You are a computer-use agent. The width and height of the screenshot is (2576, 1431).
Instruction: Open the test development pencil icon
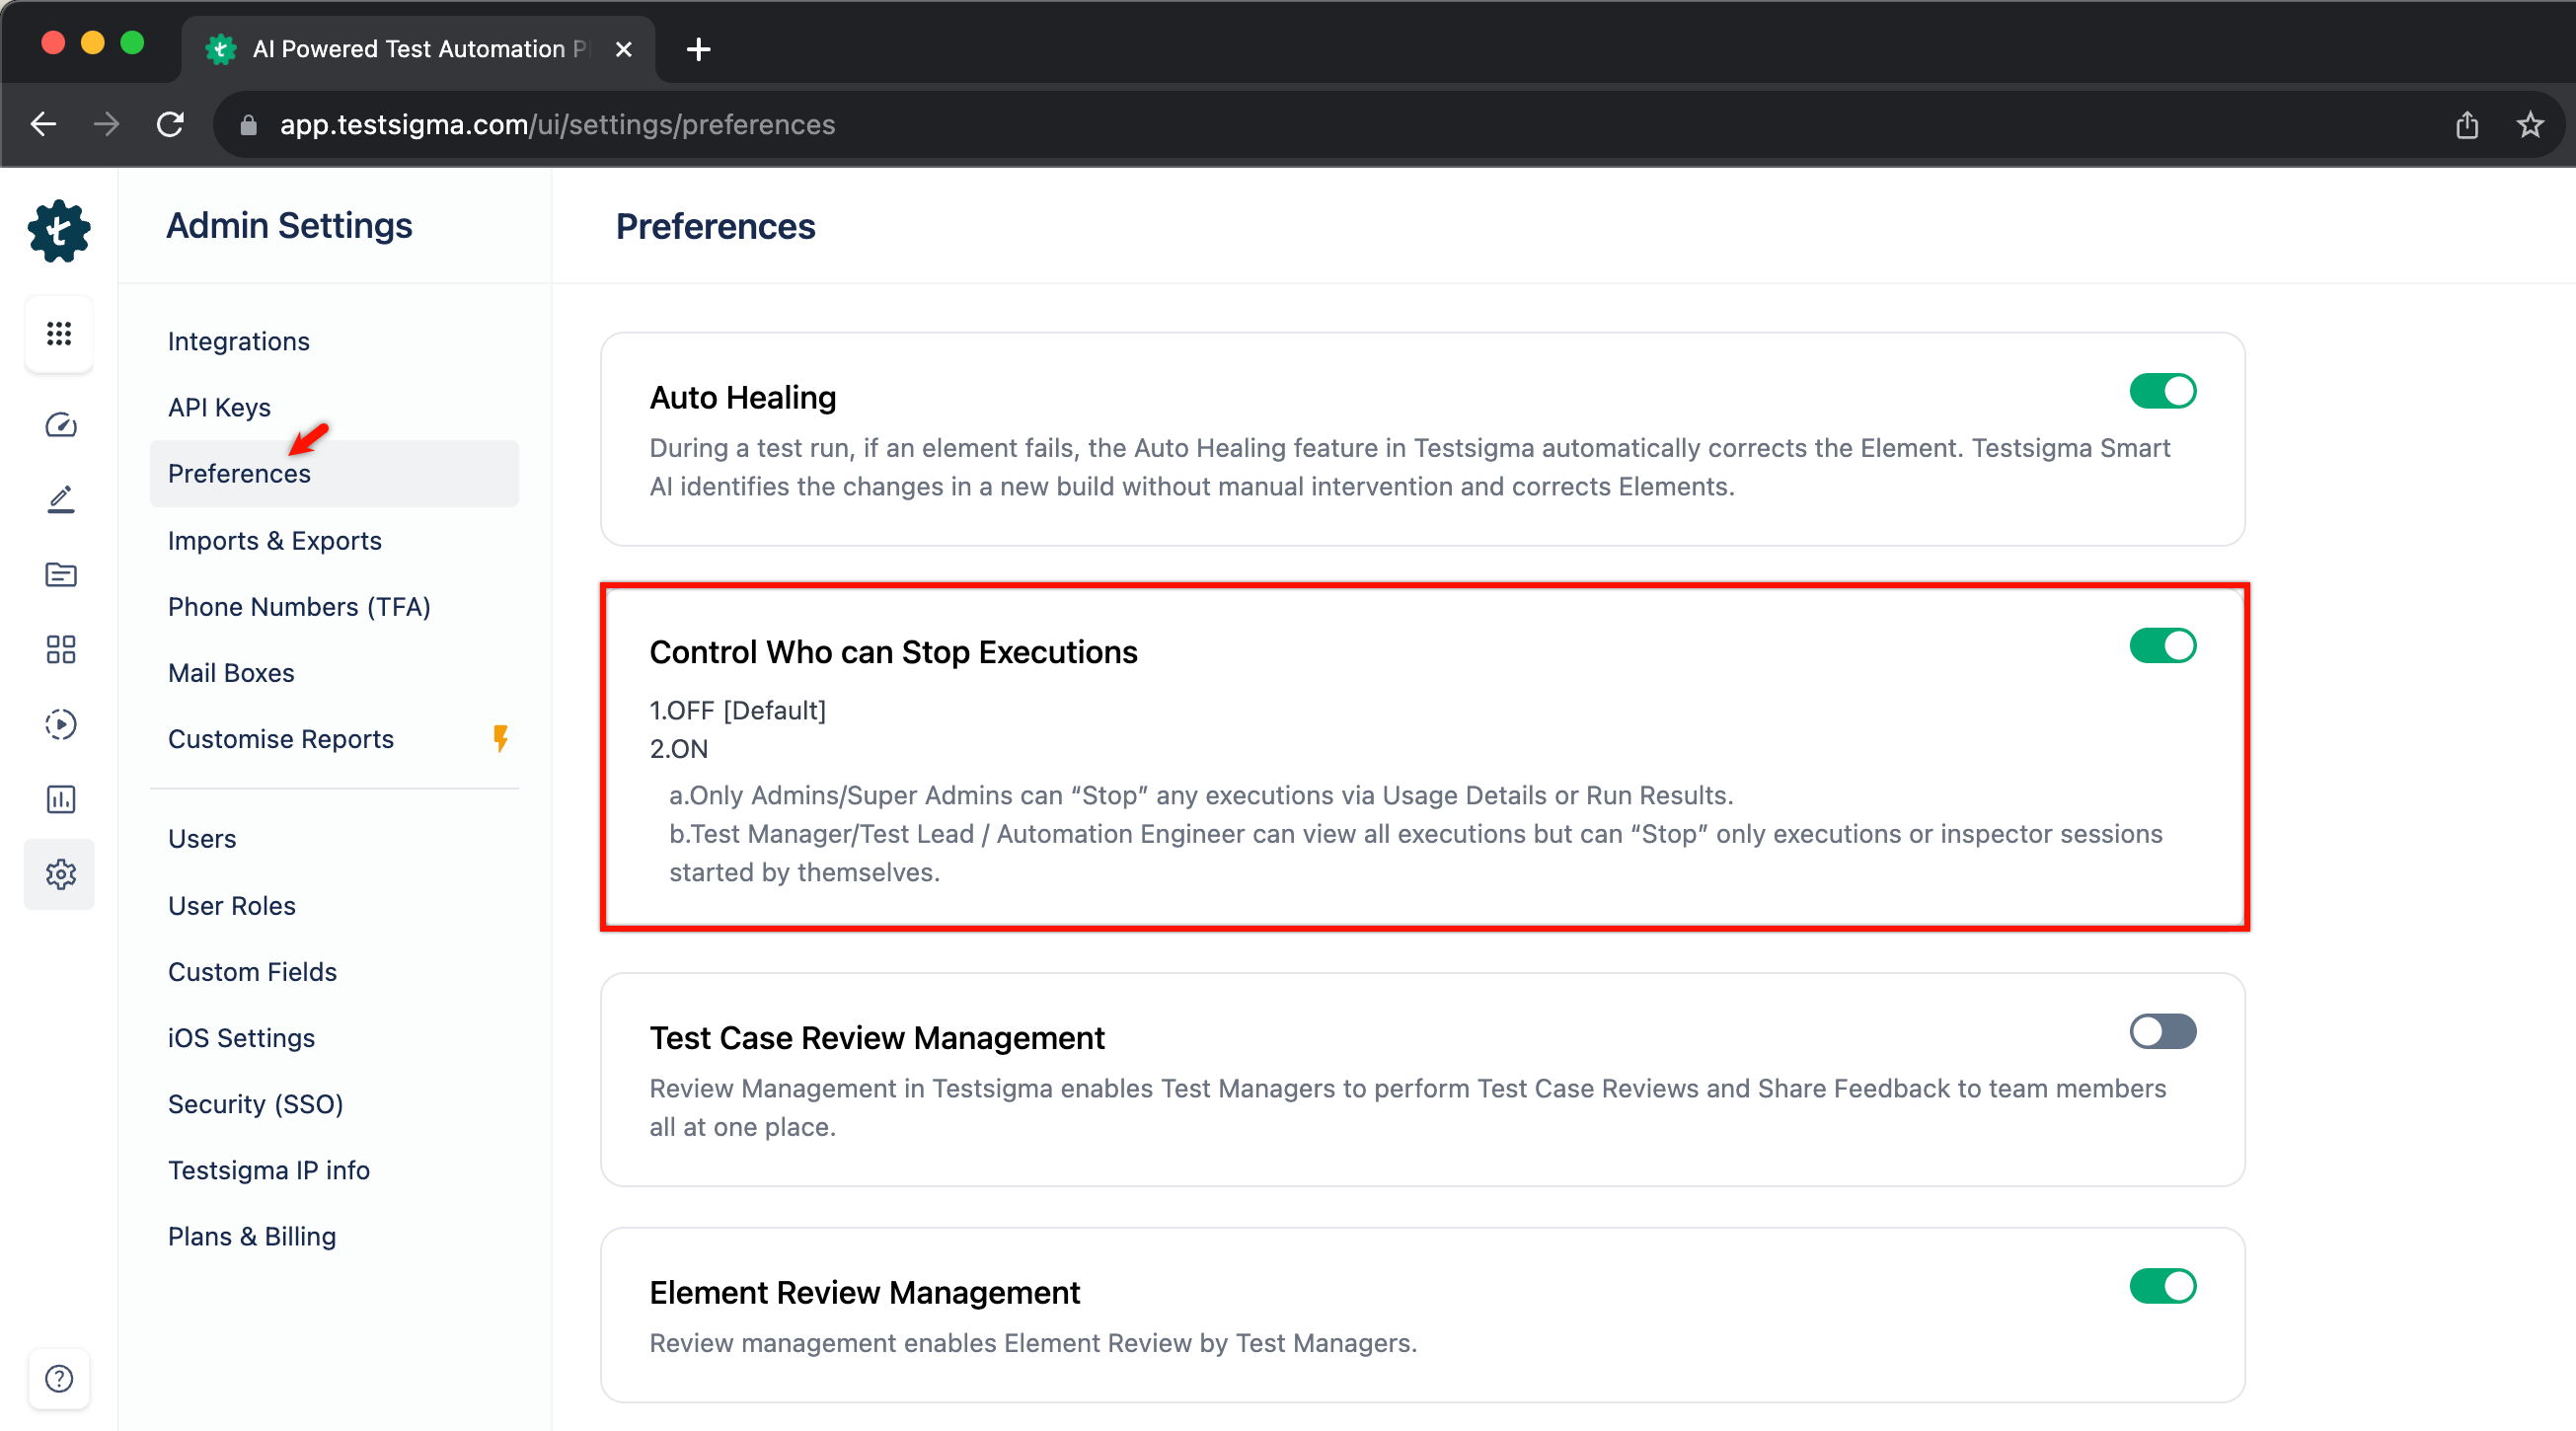click(x=60, y=499)
